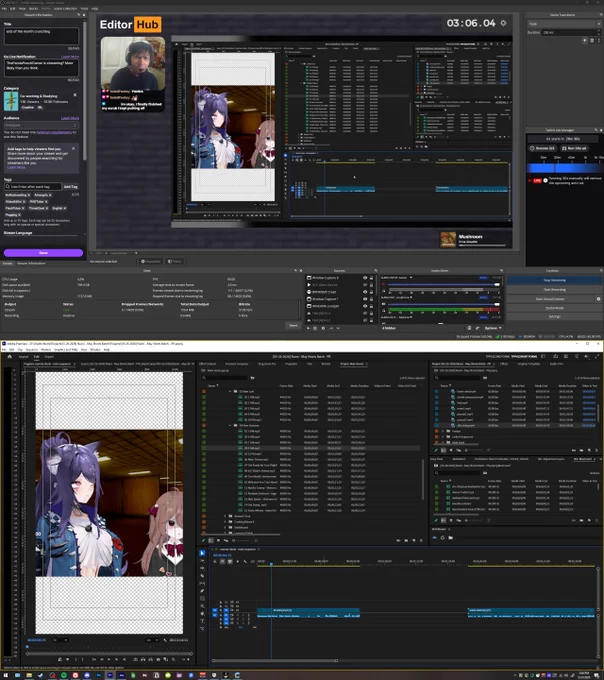Open notification center in system tray

(599, 675)
